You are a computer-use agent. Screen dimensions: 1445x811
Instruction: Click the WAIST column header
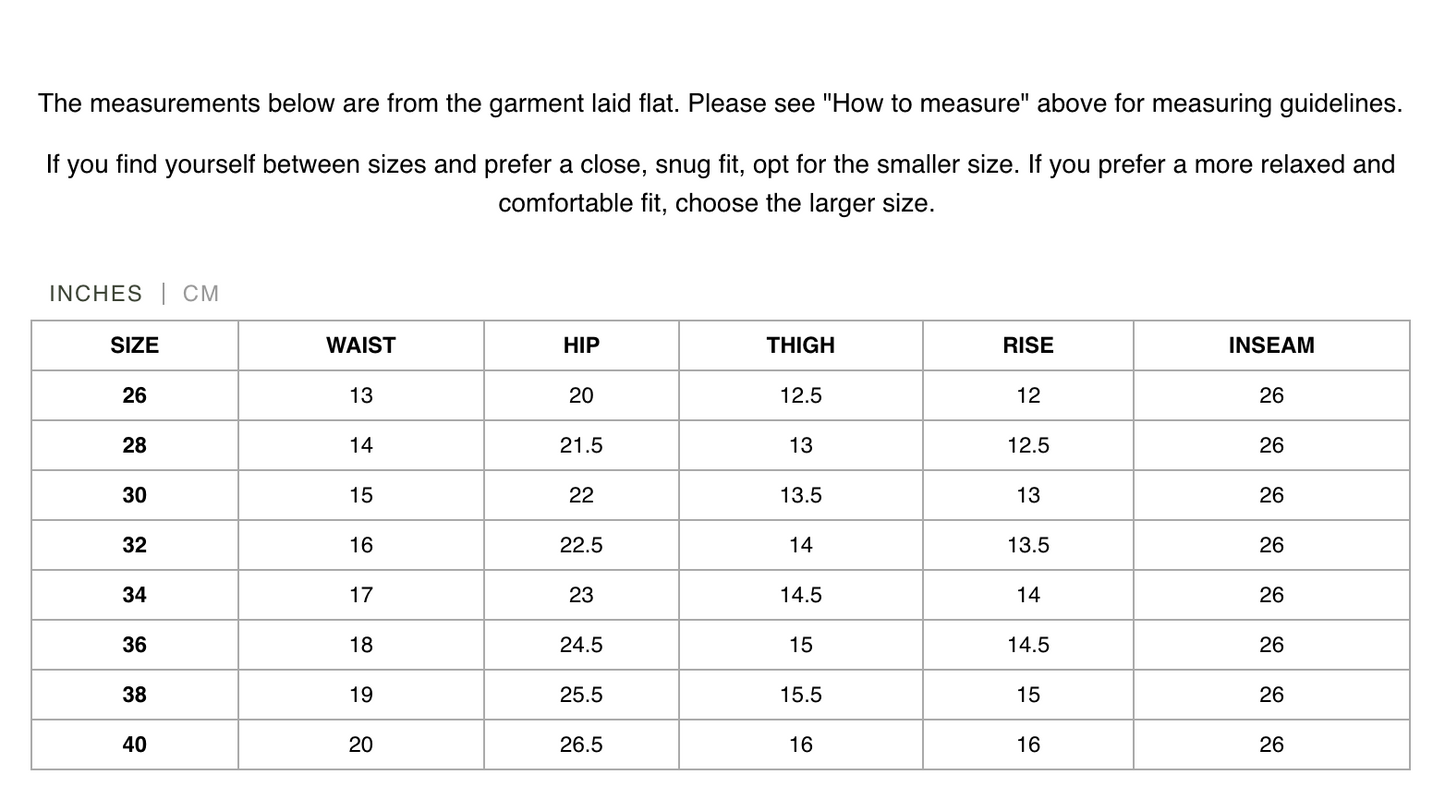361,346
